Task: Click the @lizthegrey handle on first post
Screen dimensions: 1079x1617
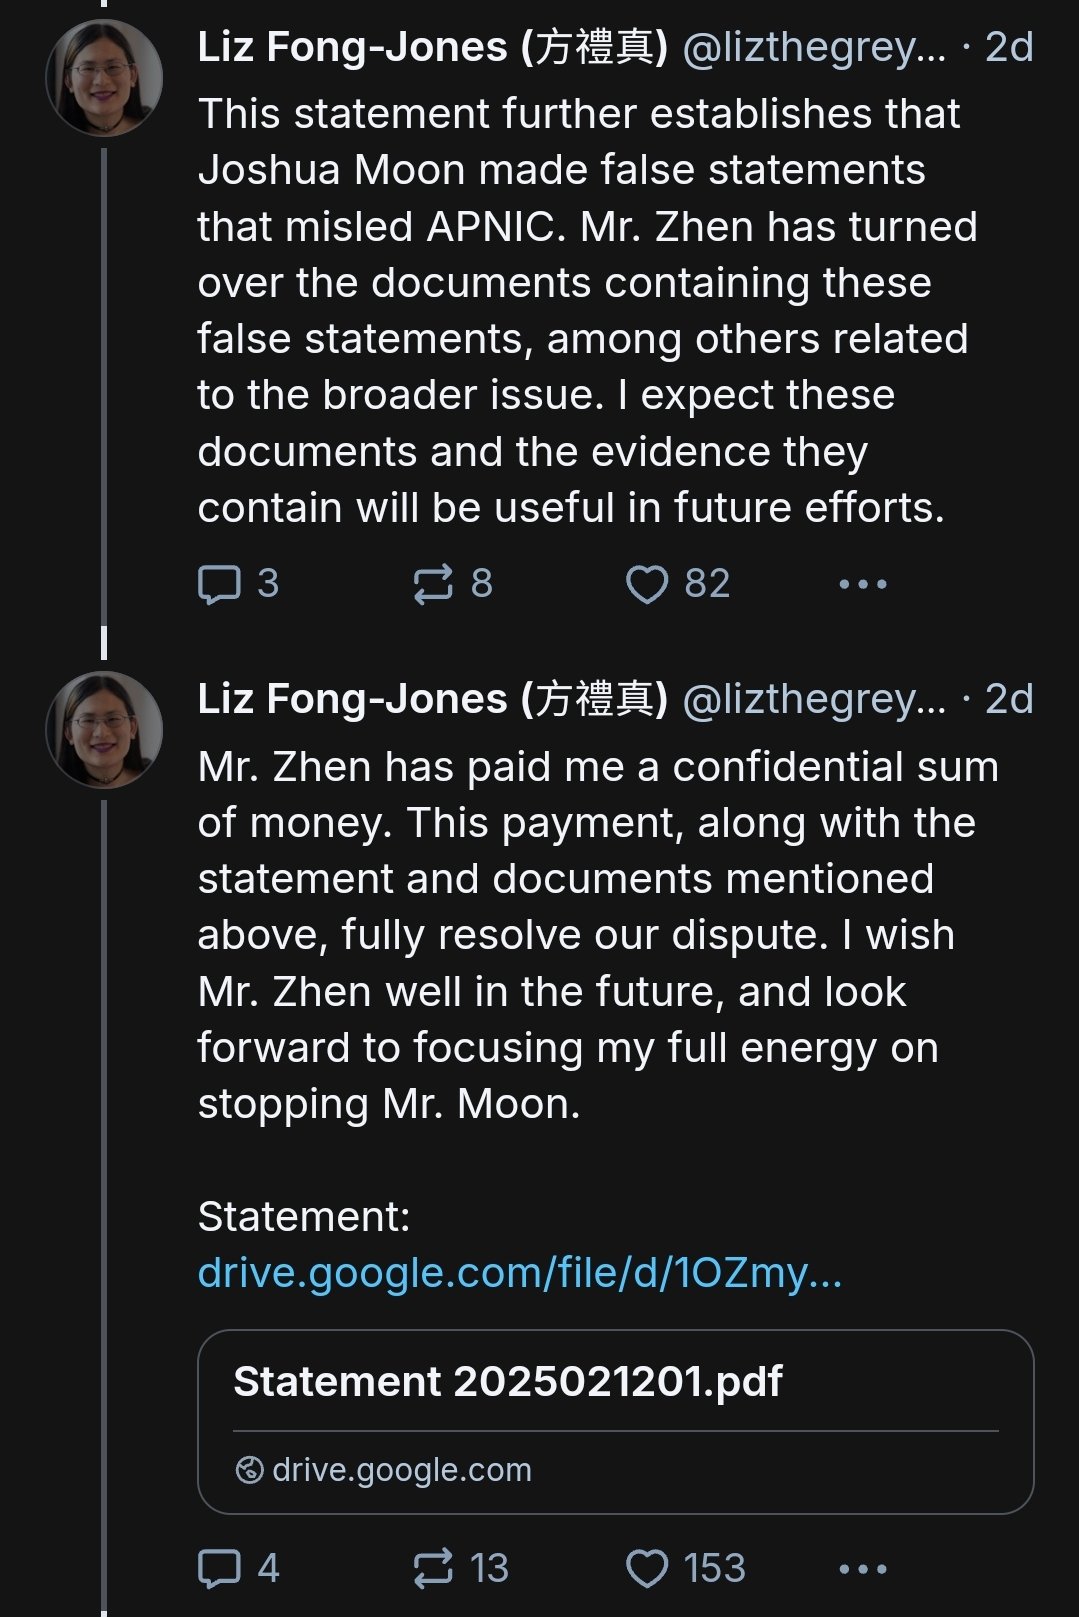Action: (813, 47)
